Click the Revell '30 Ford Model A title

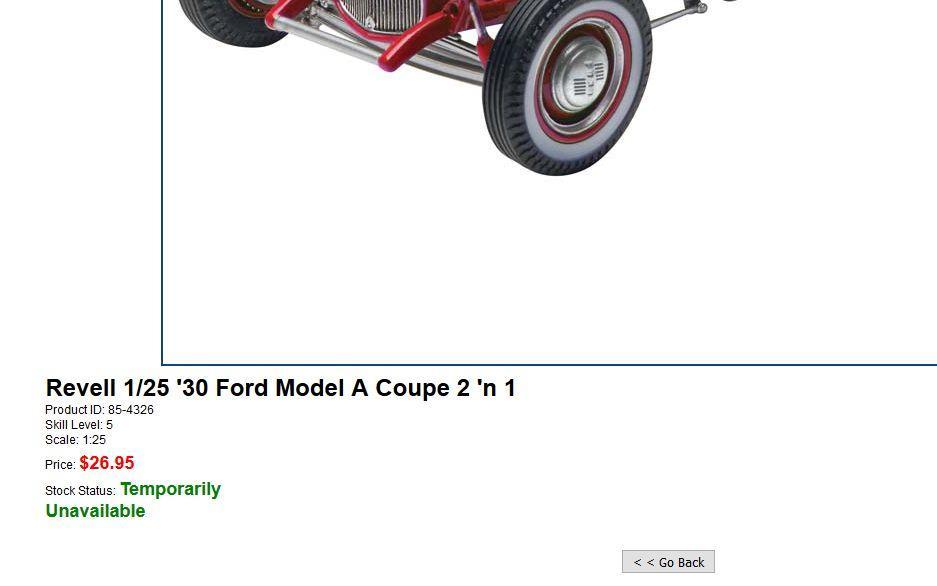click(280, 388)
